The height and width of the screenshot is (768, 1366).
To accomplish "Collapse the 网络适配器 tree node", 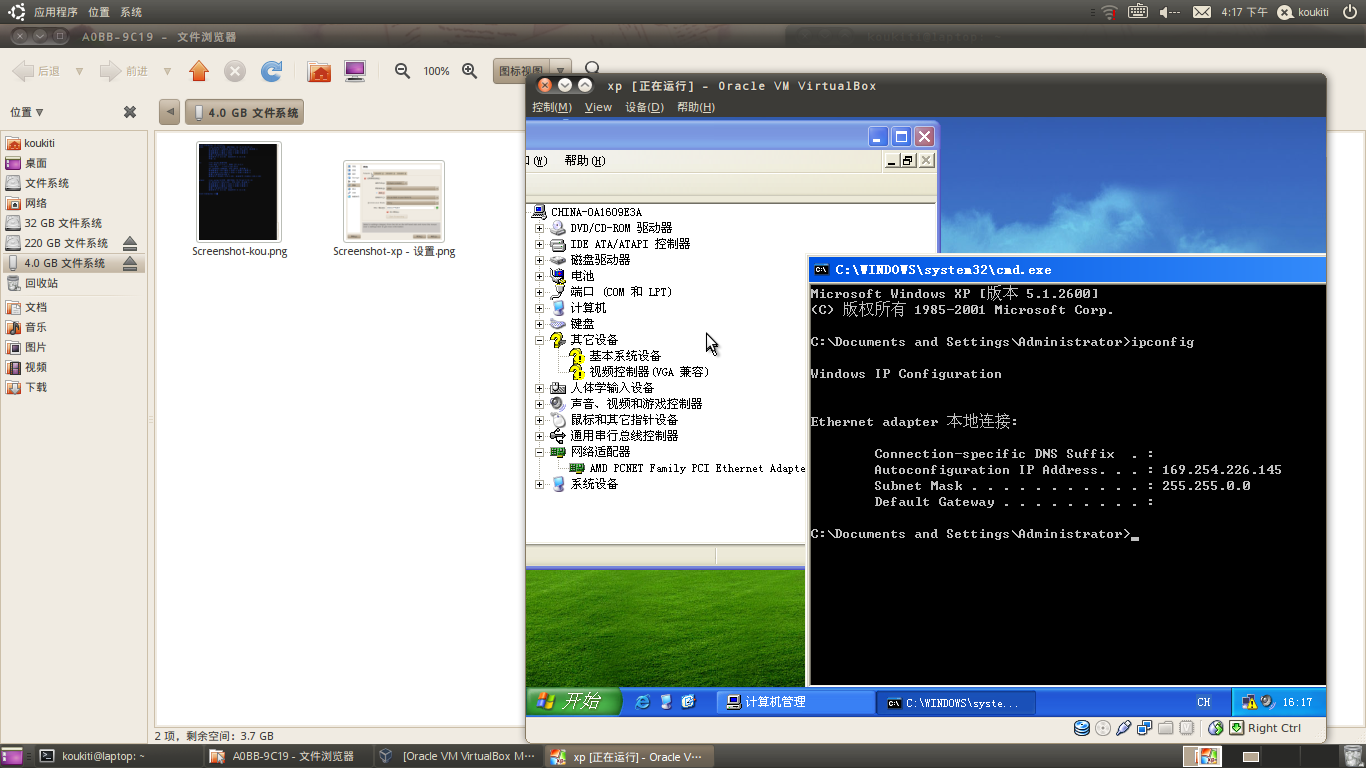I will pos(540,452).
